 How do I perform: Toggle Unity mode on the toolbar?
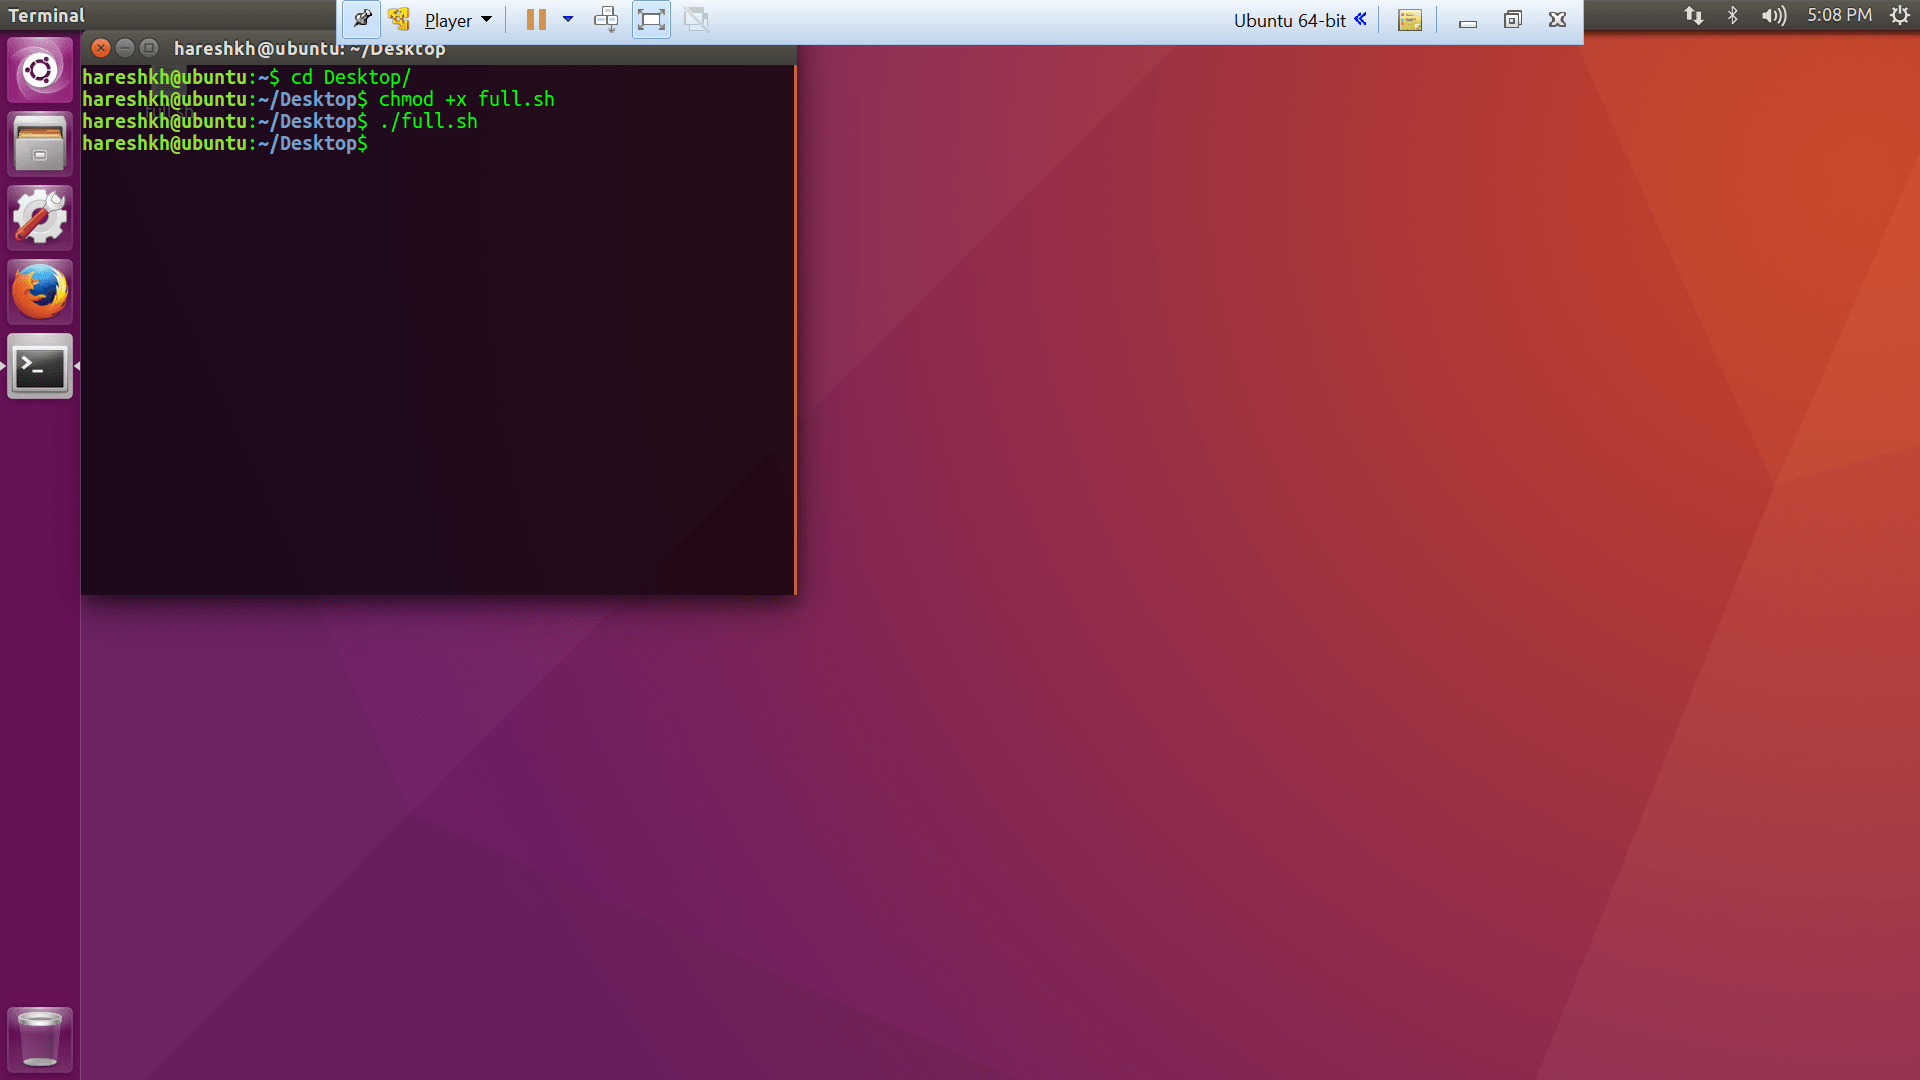click(696, 19)
